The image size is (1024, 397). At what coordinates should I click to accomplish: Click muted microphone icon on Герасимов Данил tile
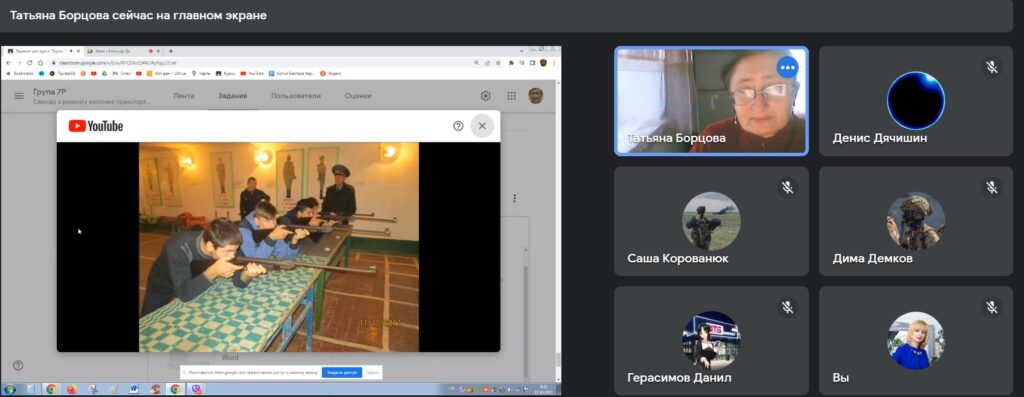788,308
